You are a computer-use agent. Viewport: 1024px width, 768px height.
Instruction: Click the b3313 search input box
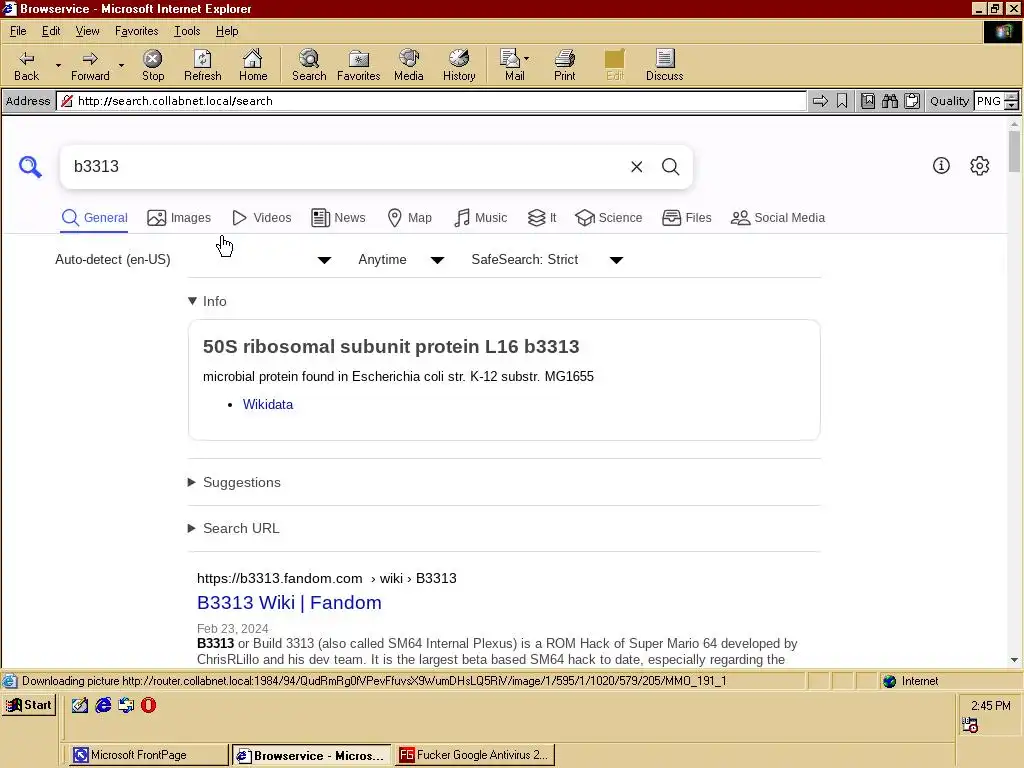[346, 167]
